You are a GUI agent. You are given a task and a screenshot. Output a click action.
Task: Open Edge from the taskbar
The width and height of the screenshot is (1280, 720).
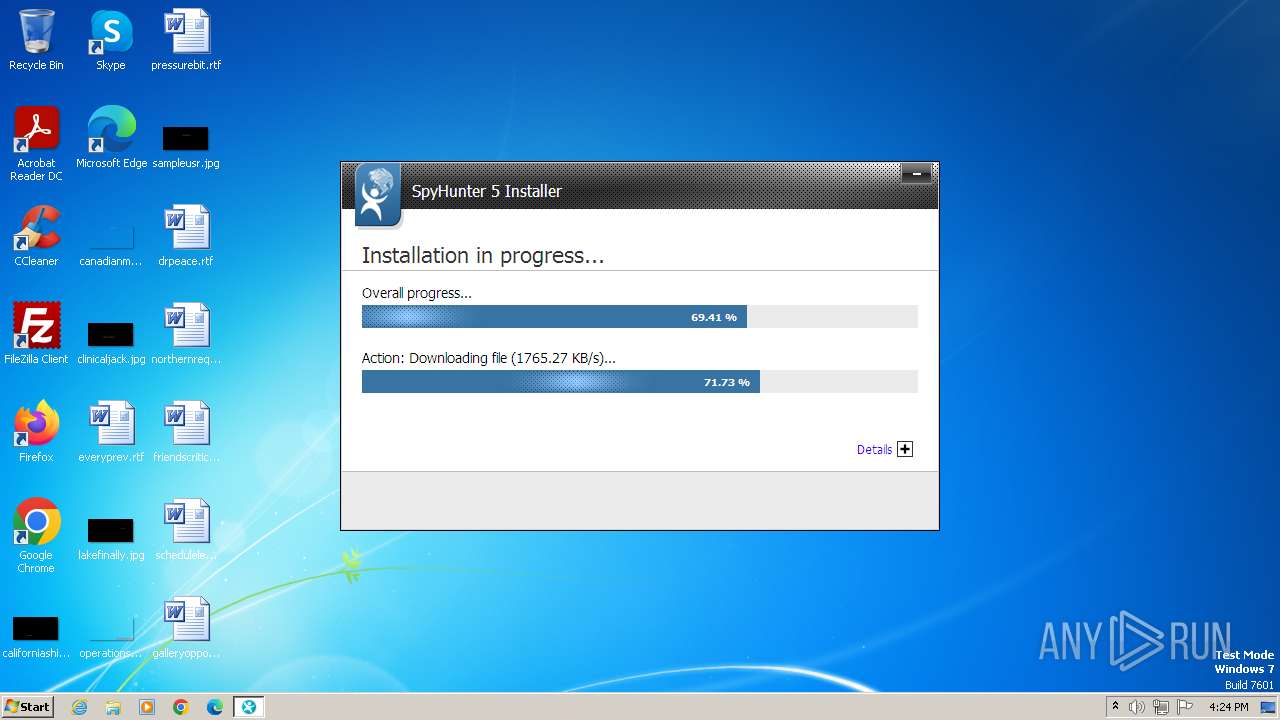(215, 707)
